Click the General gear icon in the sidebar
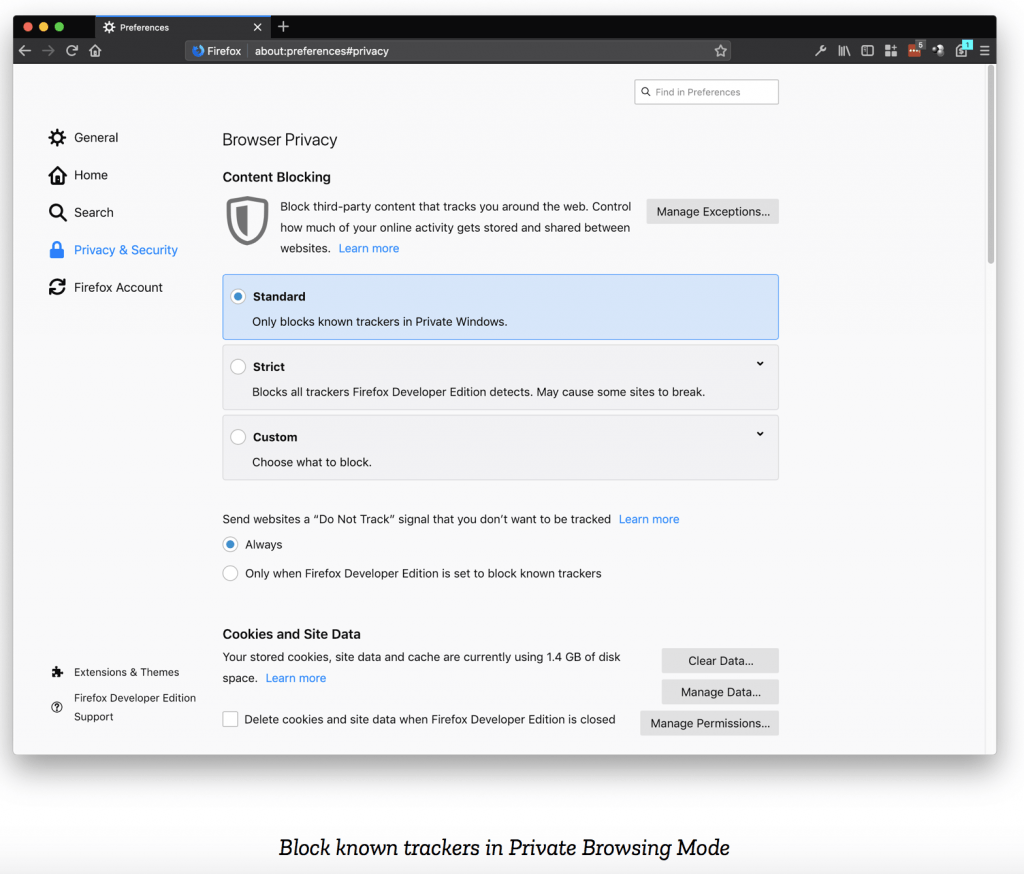This screenshot has height=874, width=1024. pyautogui.click(x=57, y=137)
